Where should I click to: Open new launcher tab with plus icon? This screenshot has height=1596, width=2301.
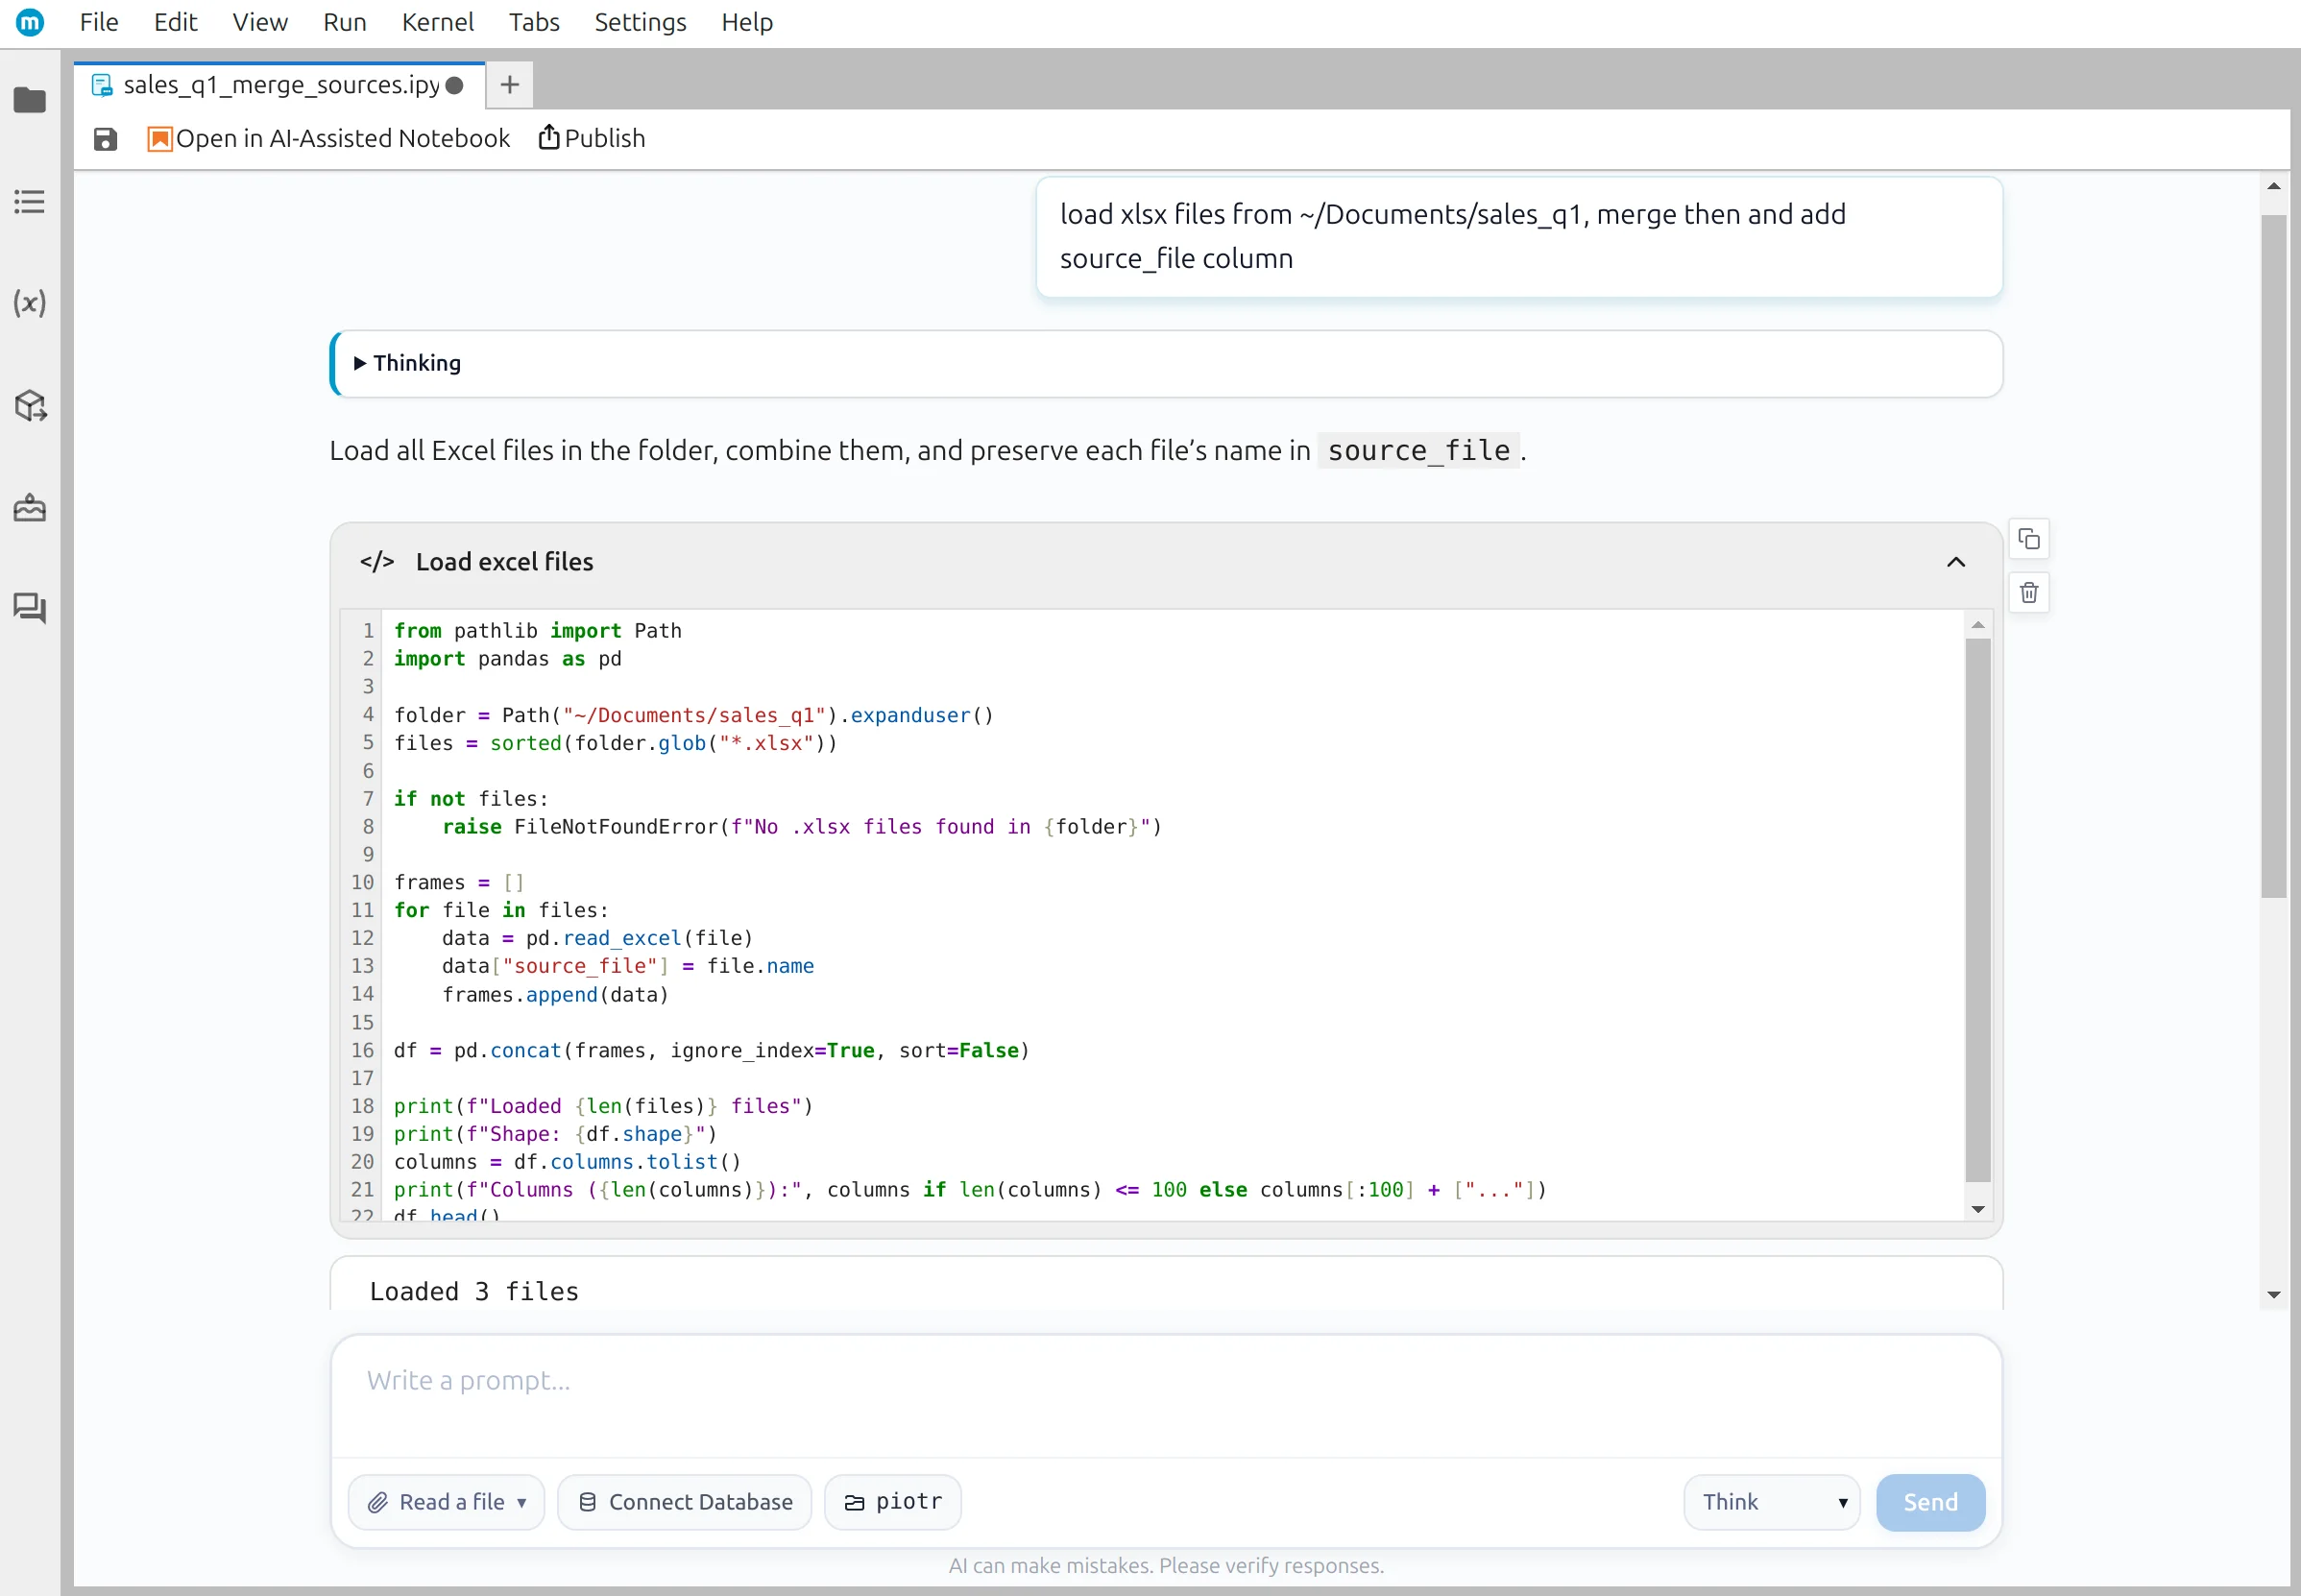(509, 85)
